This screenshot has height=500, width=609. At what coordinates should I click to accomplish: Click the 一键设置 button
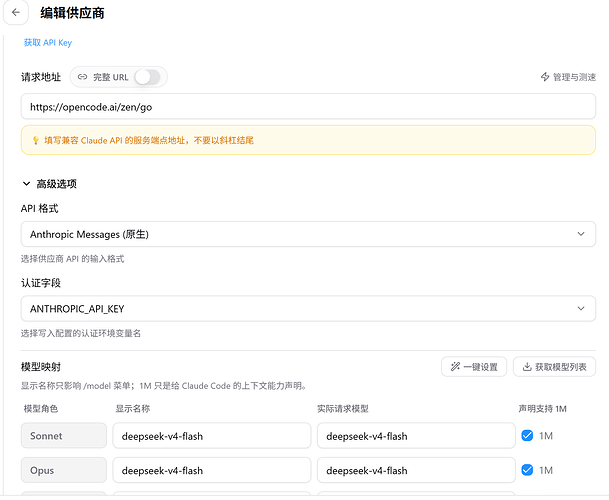474,367
